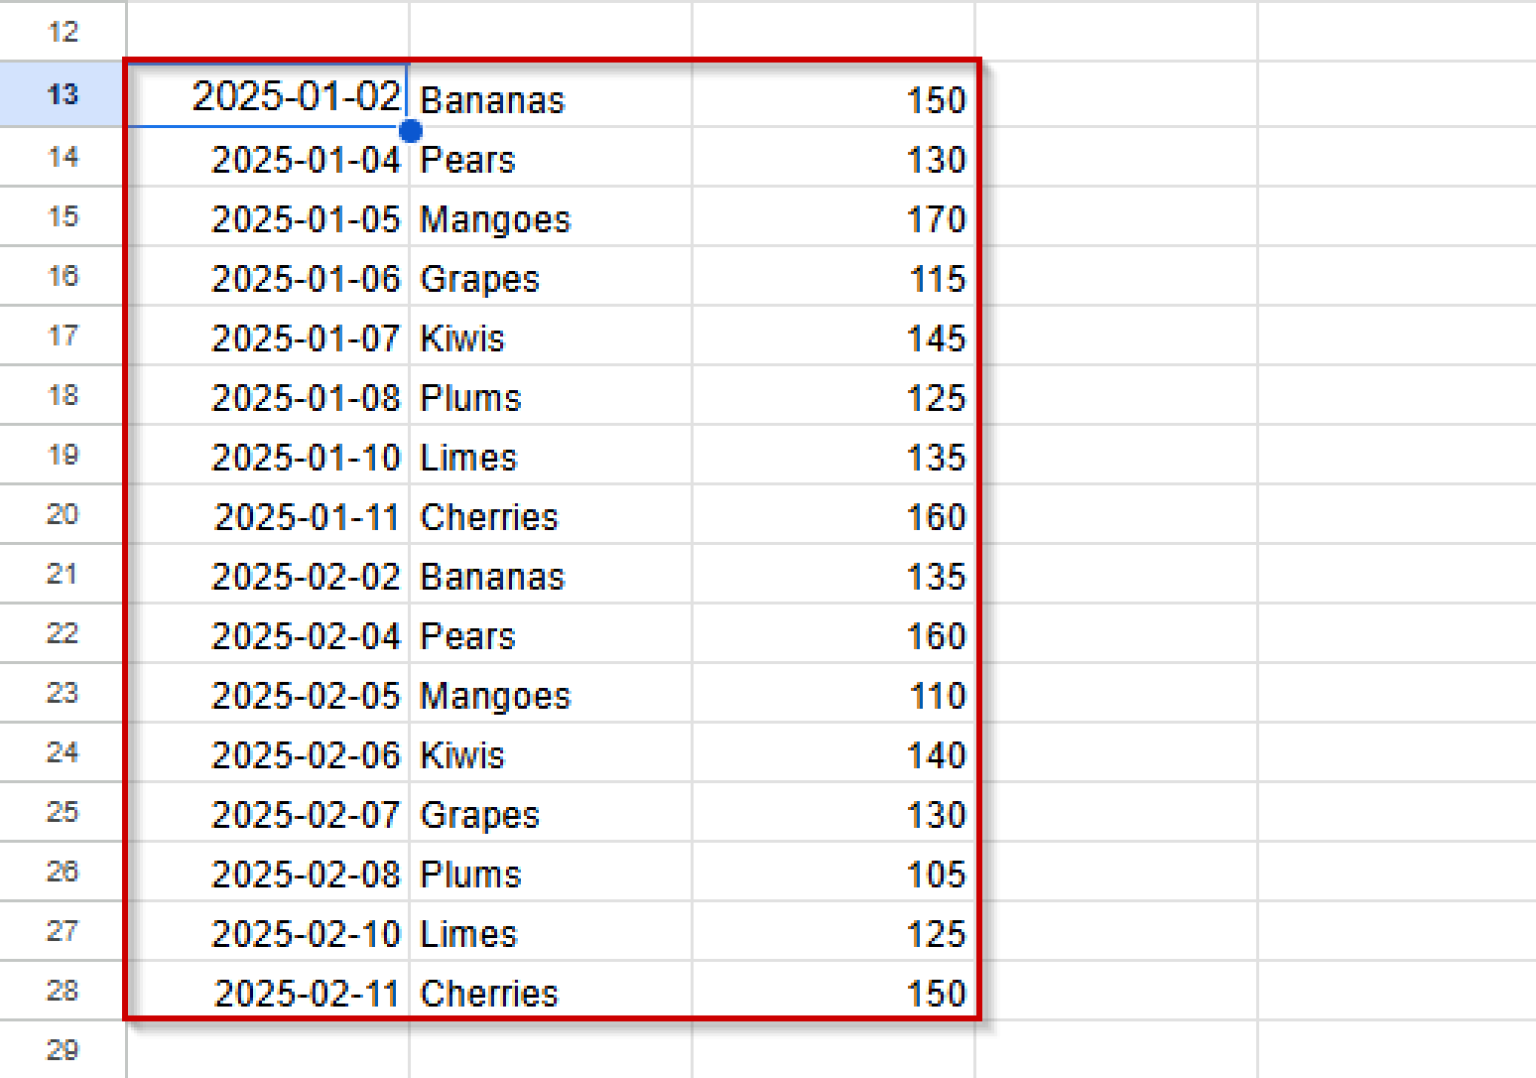The image size is (1536, 1078).
Task: Click the blue fill handle on cell 2025-01-02
Action: 410,130
